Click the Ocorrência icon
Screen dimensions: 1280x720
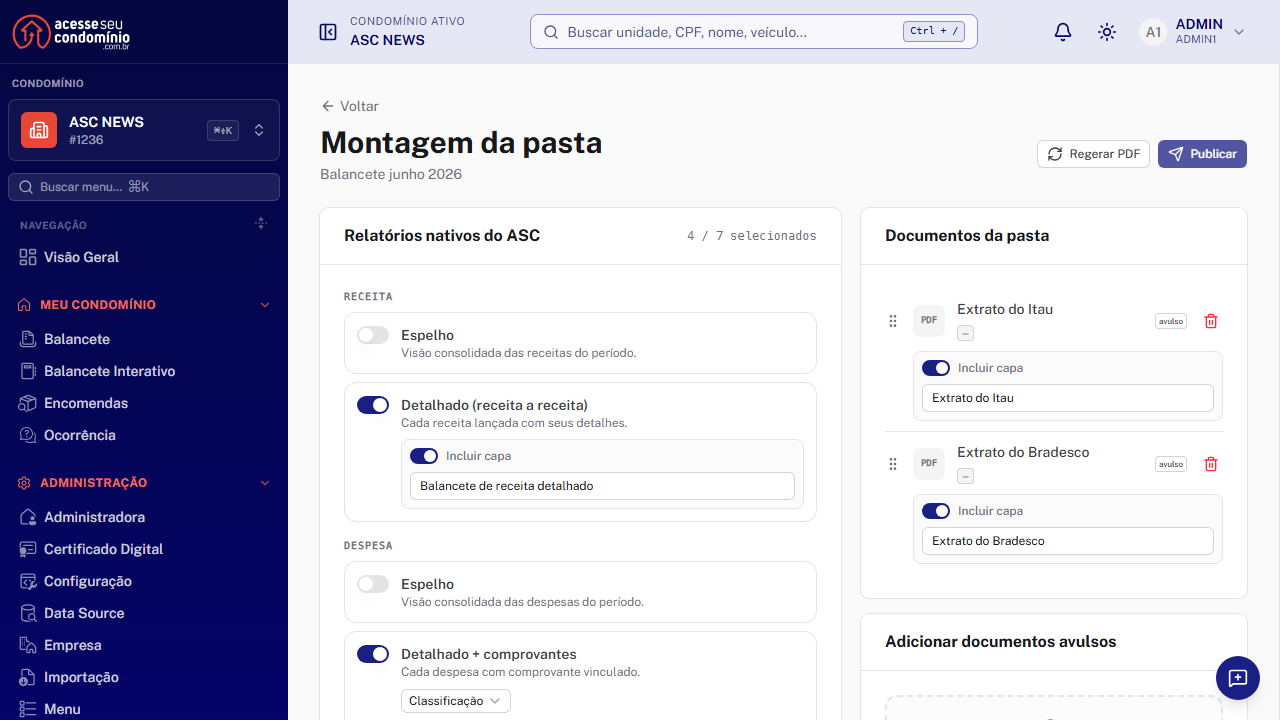point(28,435)
